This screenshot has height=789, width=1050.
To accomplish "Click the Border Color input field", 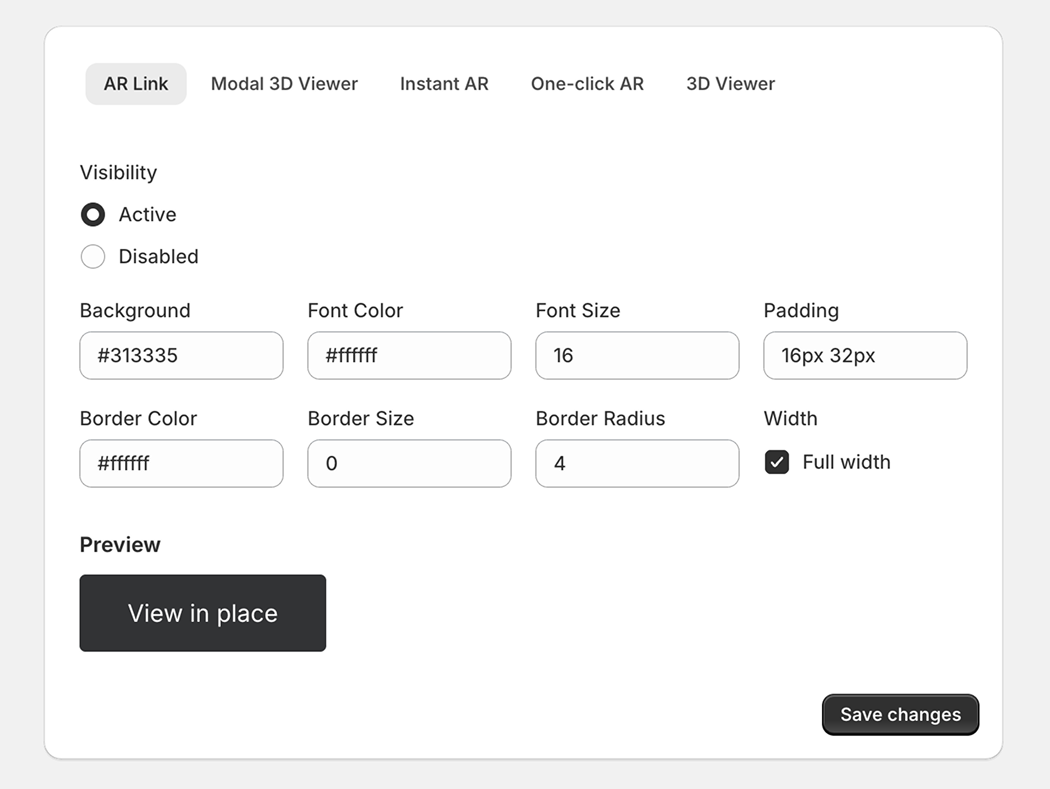I will click(181, 464).
